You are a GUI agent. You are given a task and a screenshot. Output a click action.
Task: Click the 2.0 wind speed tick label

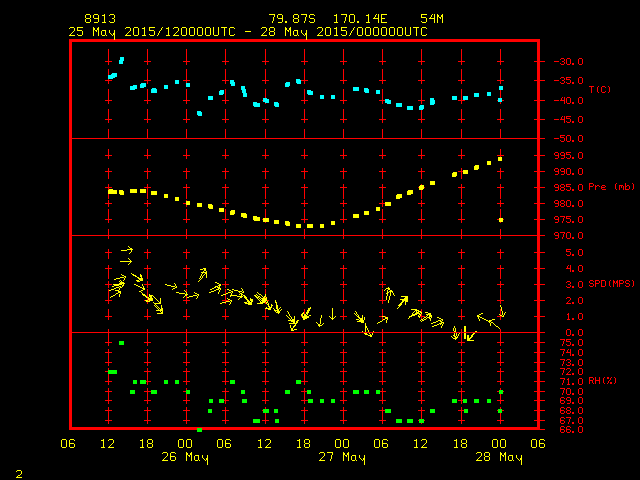point(574,301)
